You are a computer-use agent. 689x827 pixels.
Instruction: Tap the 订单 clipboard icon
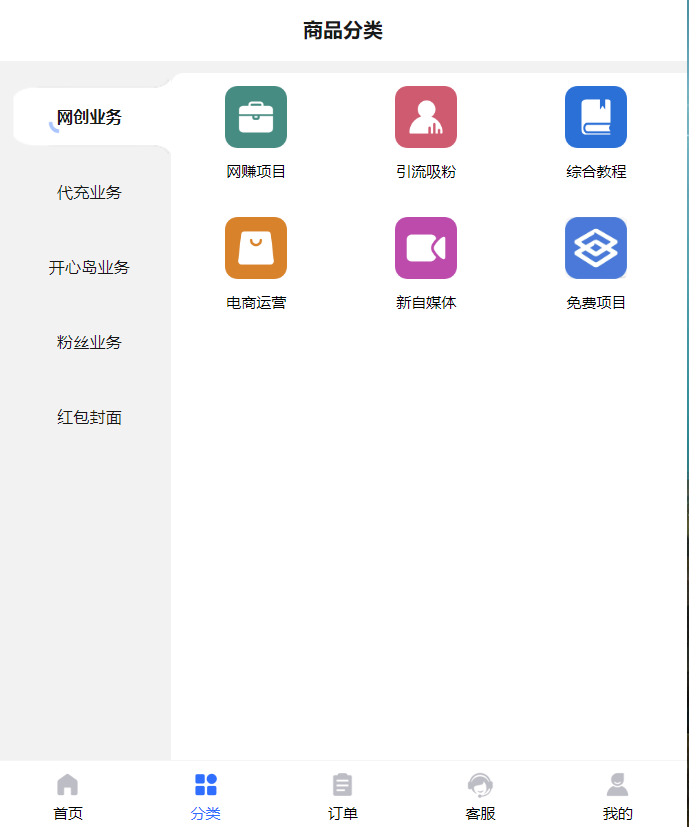point(343,785)
